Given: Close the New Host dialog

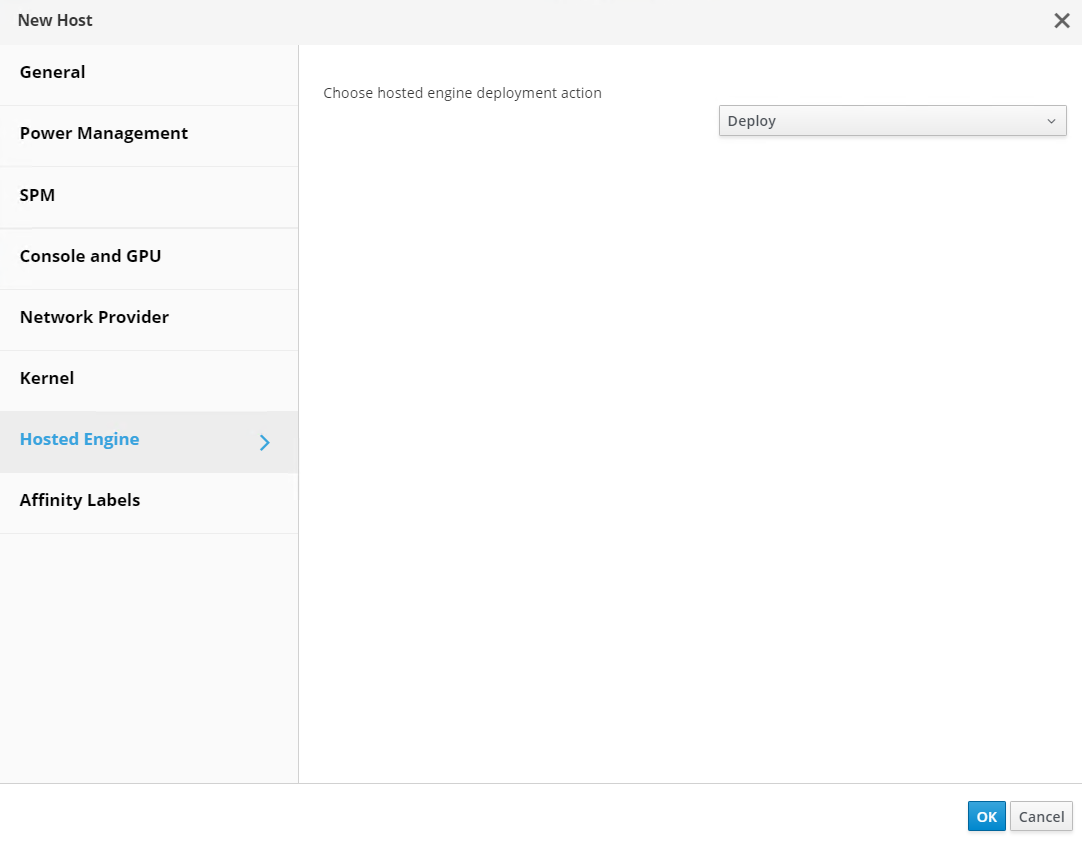Looking at the screenshot, I should (1061, 21).
